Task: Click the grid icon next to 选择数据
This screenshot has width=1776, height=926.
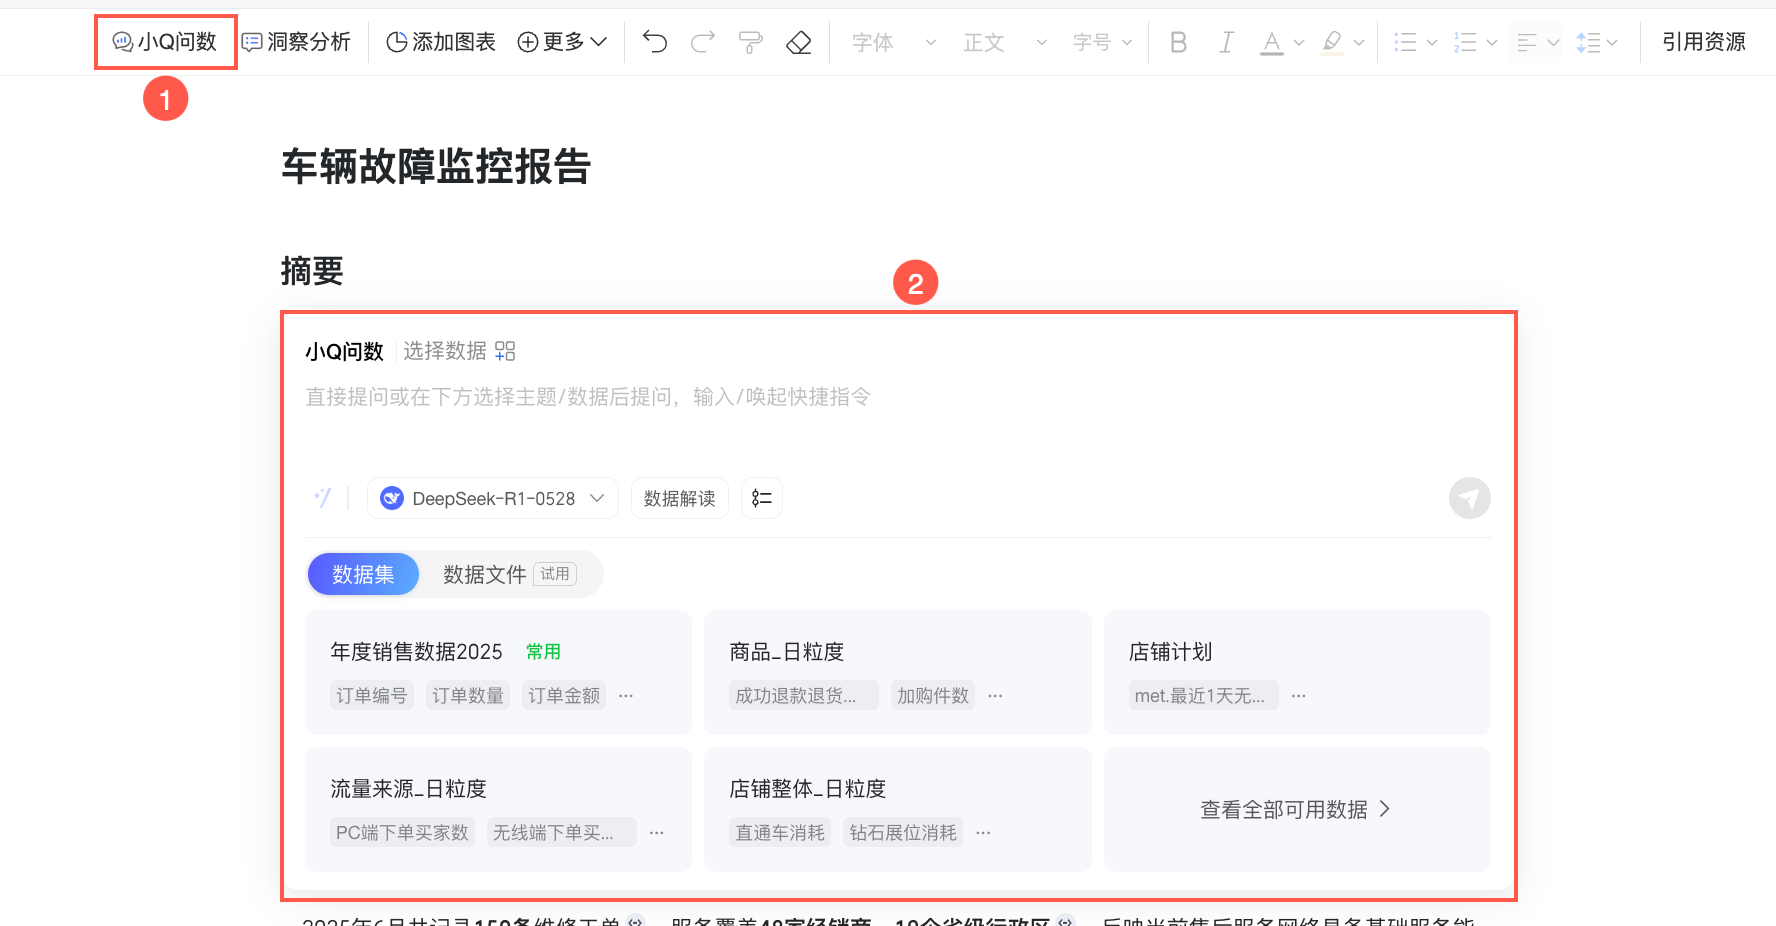Action: 505,351
